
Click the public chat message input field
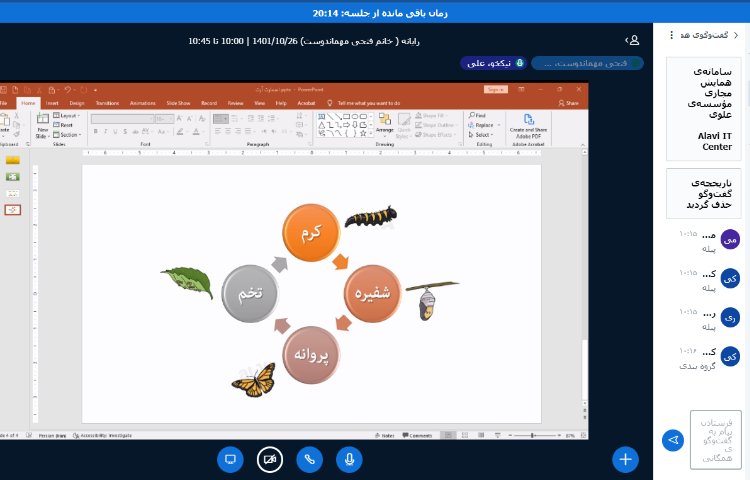pos(715,439)
